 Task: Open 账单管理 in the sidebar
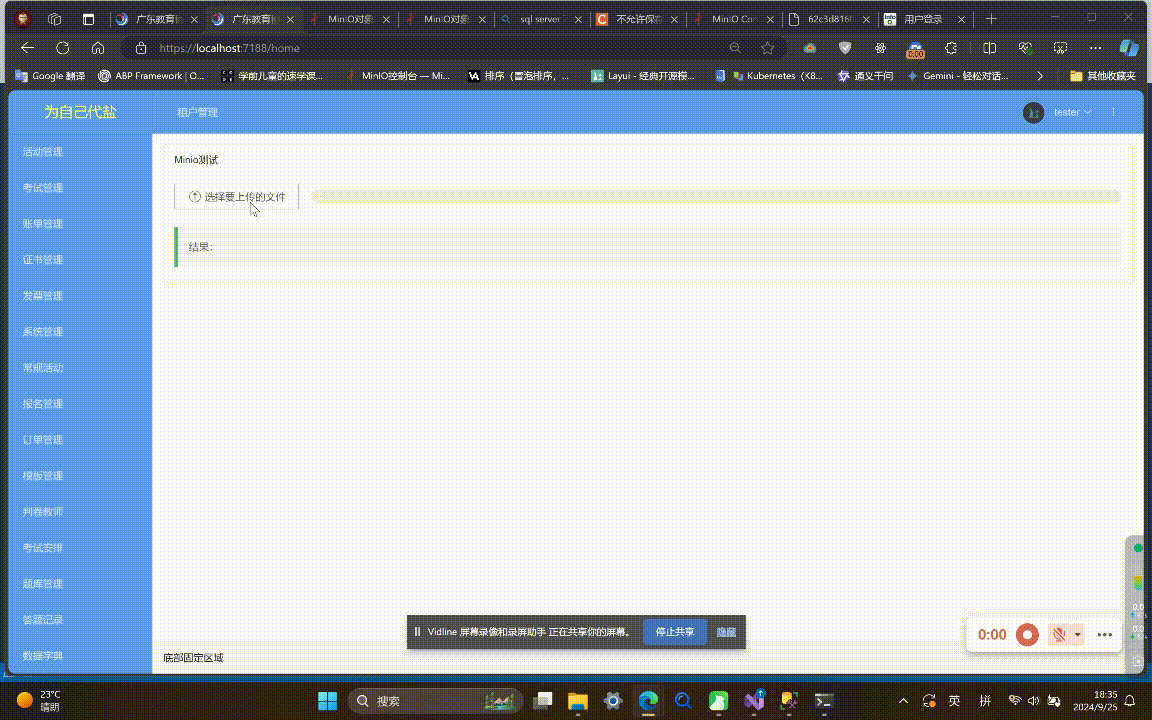click(43, 224)
